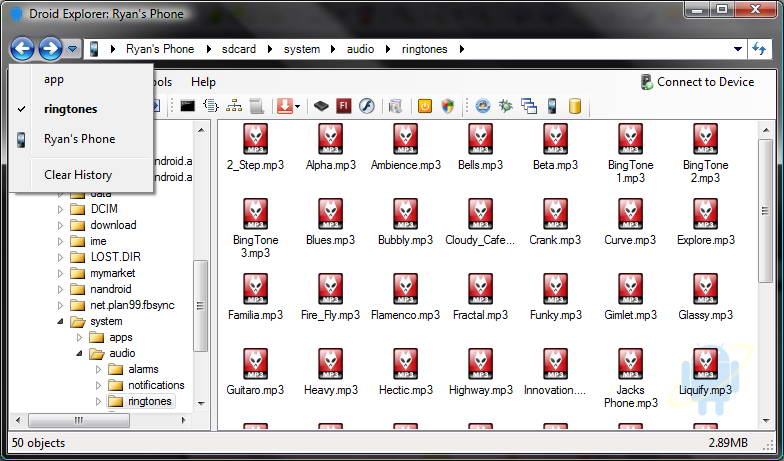Click the red Fl Flash icon

click(x=344, y=106)
